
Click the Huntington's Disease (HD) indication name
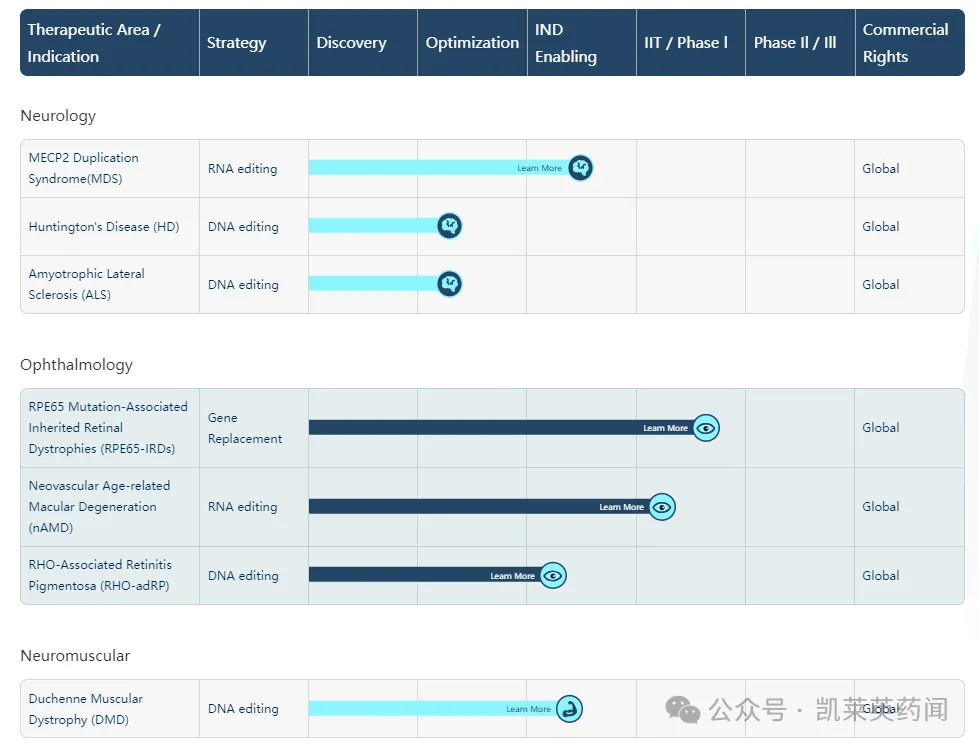(x=104, y=227)
